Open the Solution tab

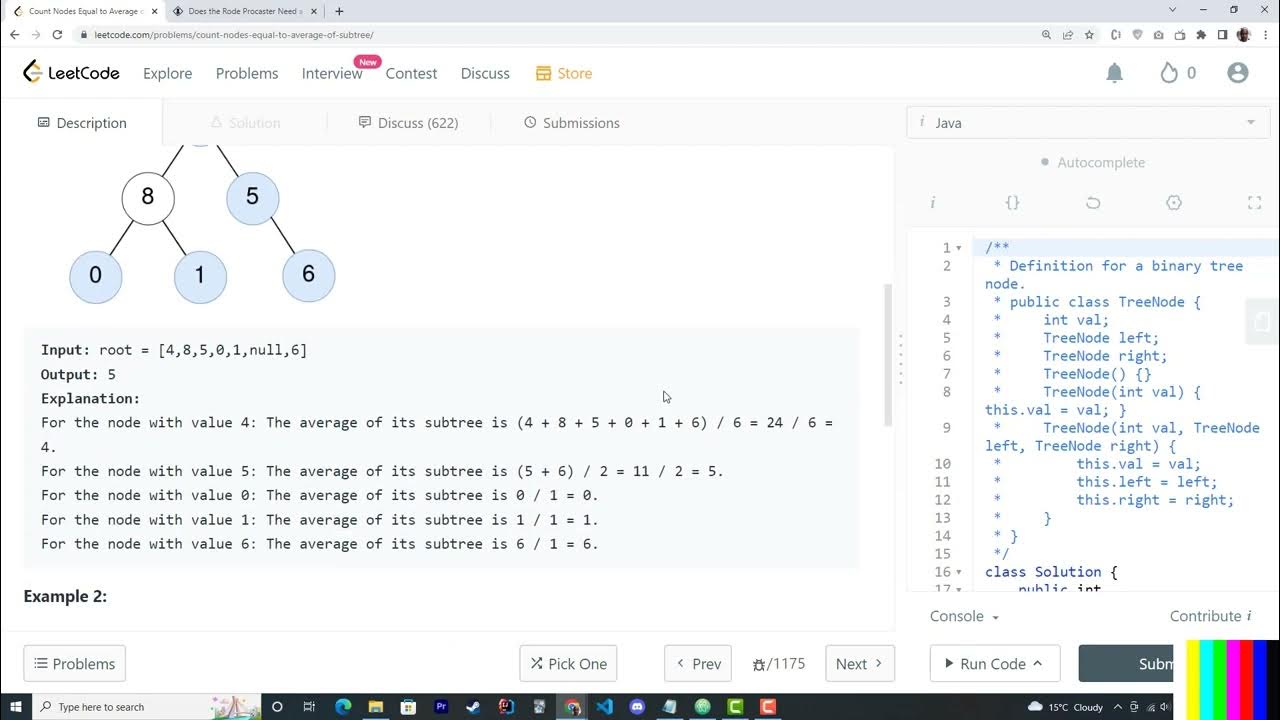[x=245, y=123]
